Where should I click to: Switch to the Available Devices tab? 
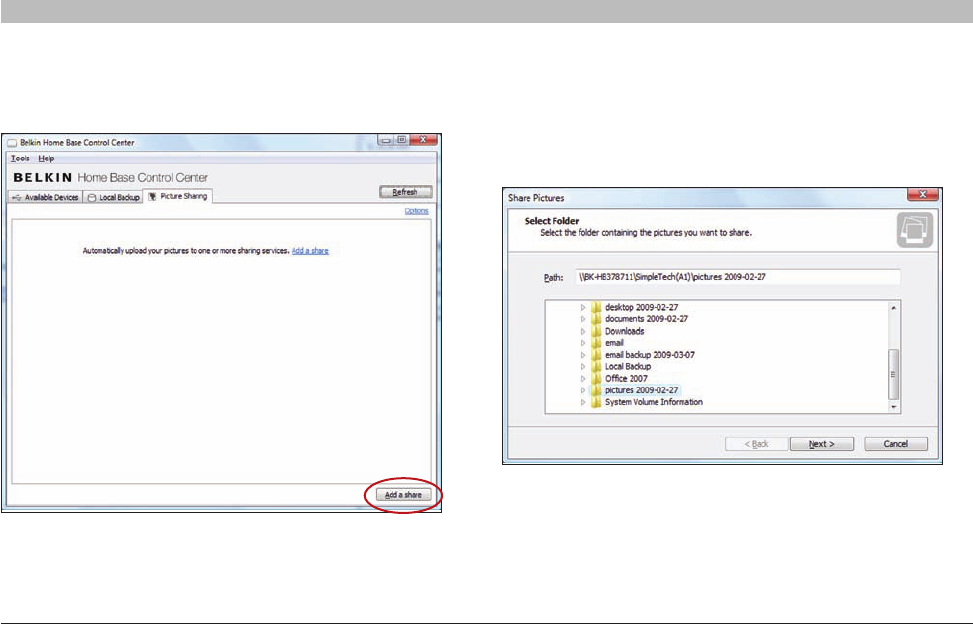tap(45, 197)
